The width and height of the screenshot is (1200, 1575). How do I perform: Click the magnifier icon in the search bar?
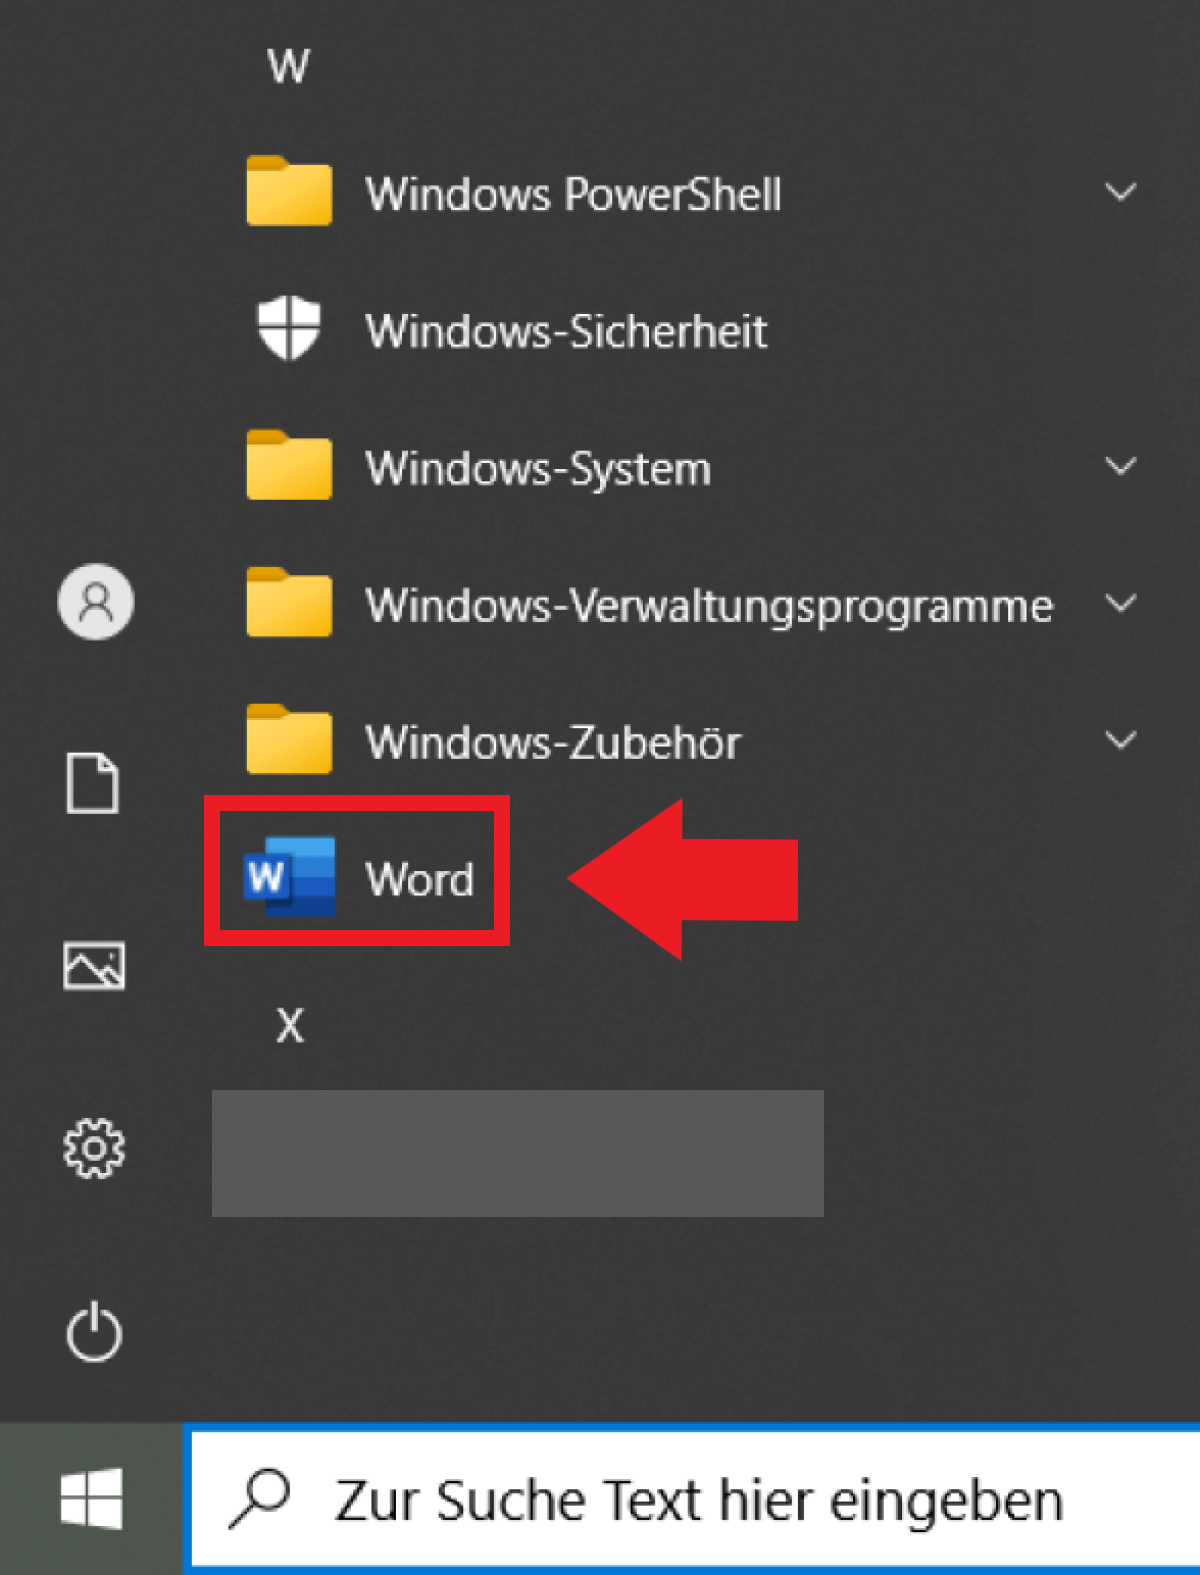point(258,1497)
